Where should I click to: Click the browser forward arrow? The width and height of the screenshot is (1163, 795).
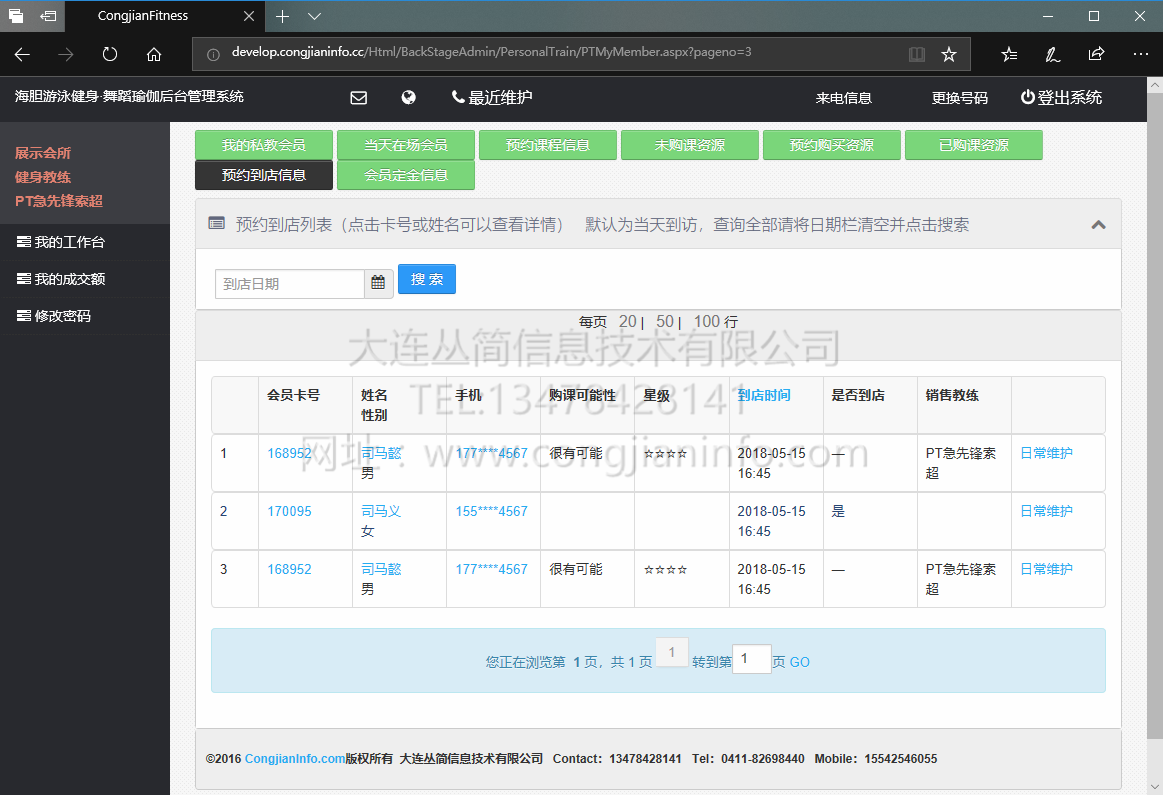click(66, 54)
